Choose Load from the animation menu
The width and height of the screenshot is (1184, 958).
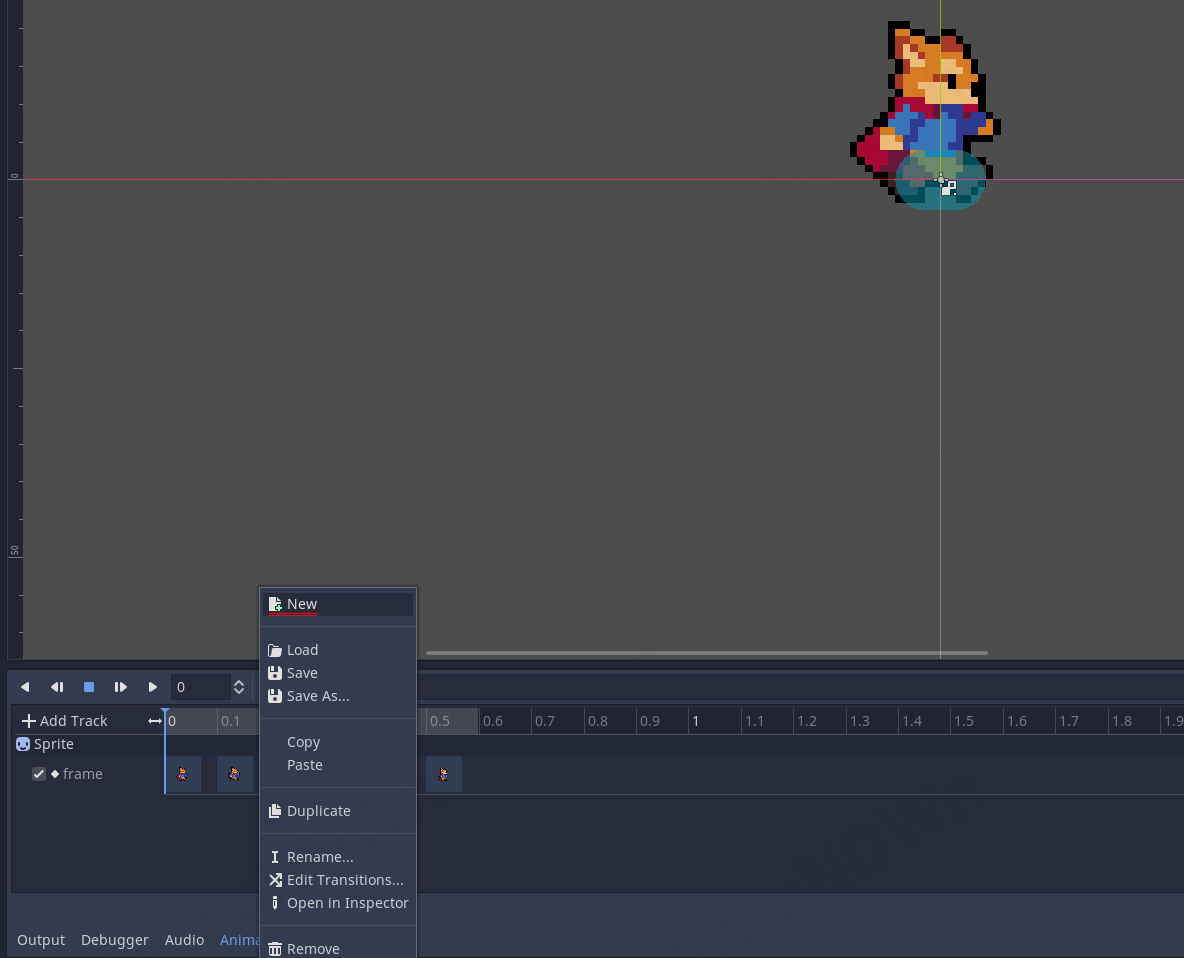click(x=338, y=650)
